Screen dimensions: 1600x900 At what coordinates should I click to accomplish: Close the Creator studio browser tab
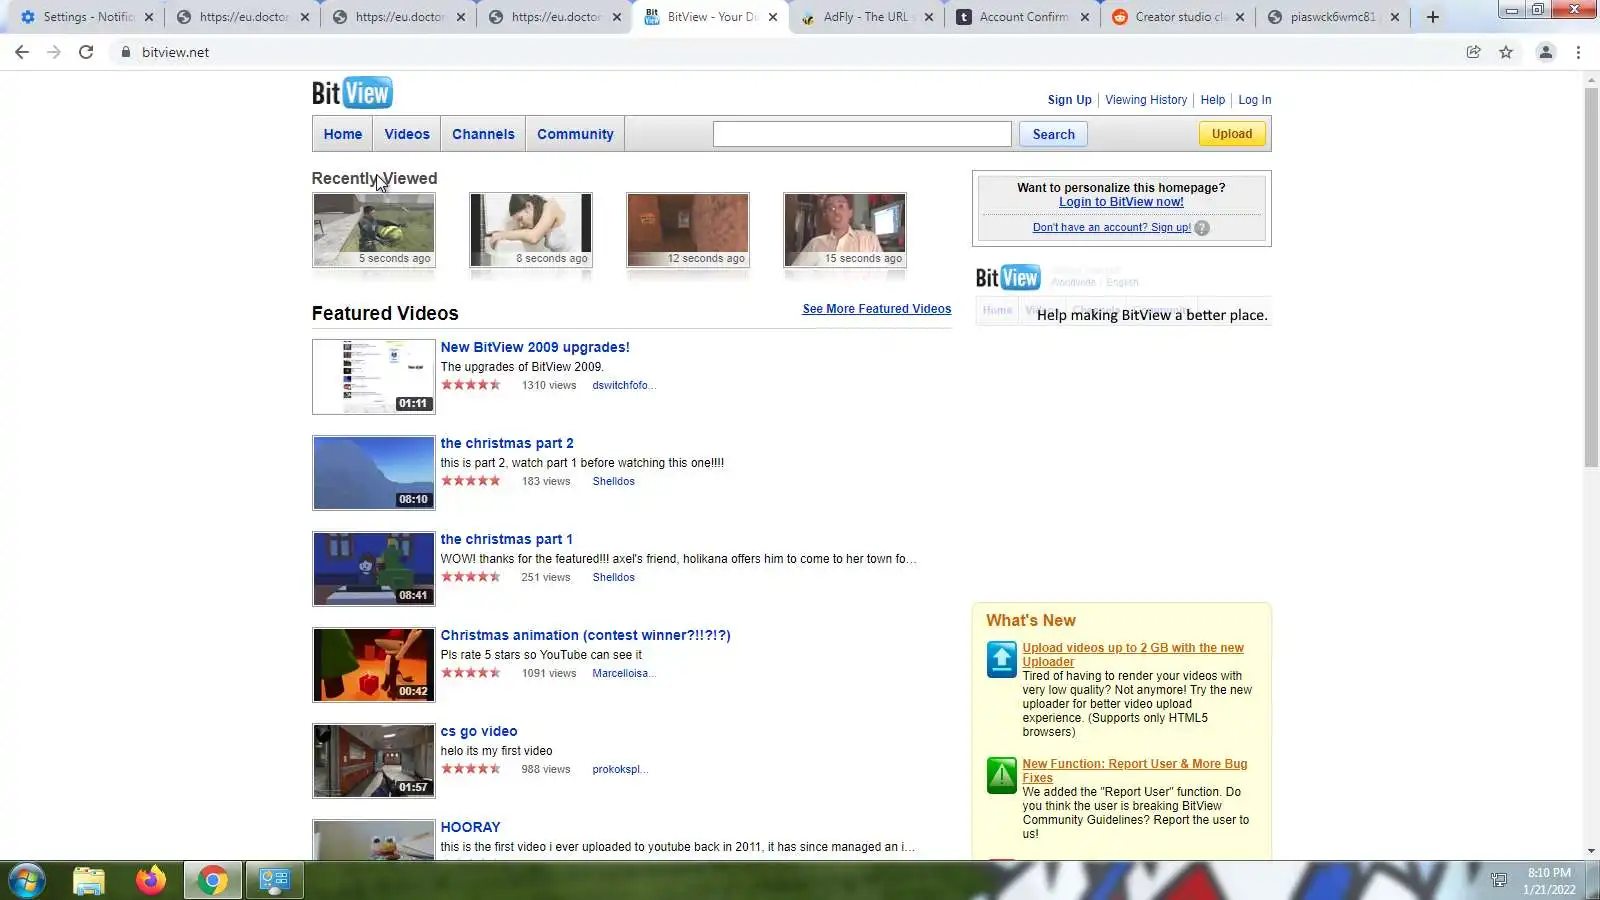[x=1240, y=17]
